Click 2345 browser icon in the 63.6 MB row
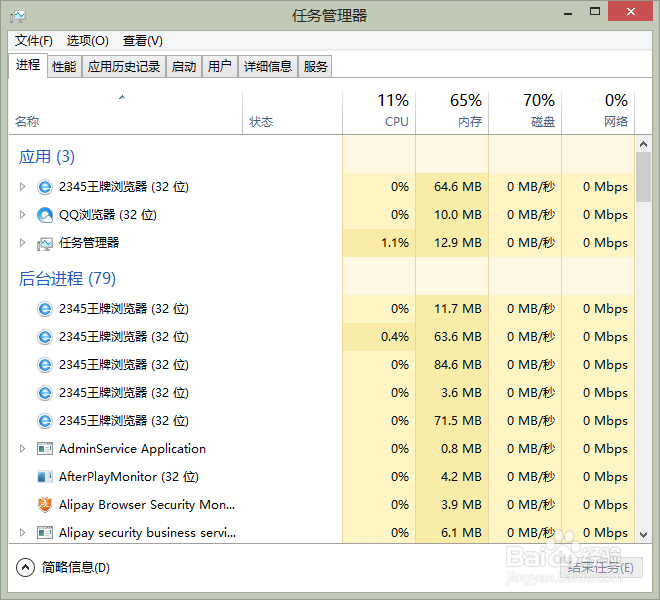The width and height of the screenshot is (660, 600). [x=45, y=337]
